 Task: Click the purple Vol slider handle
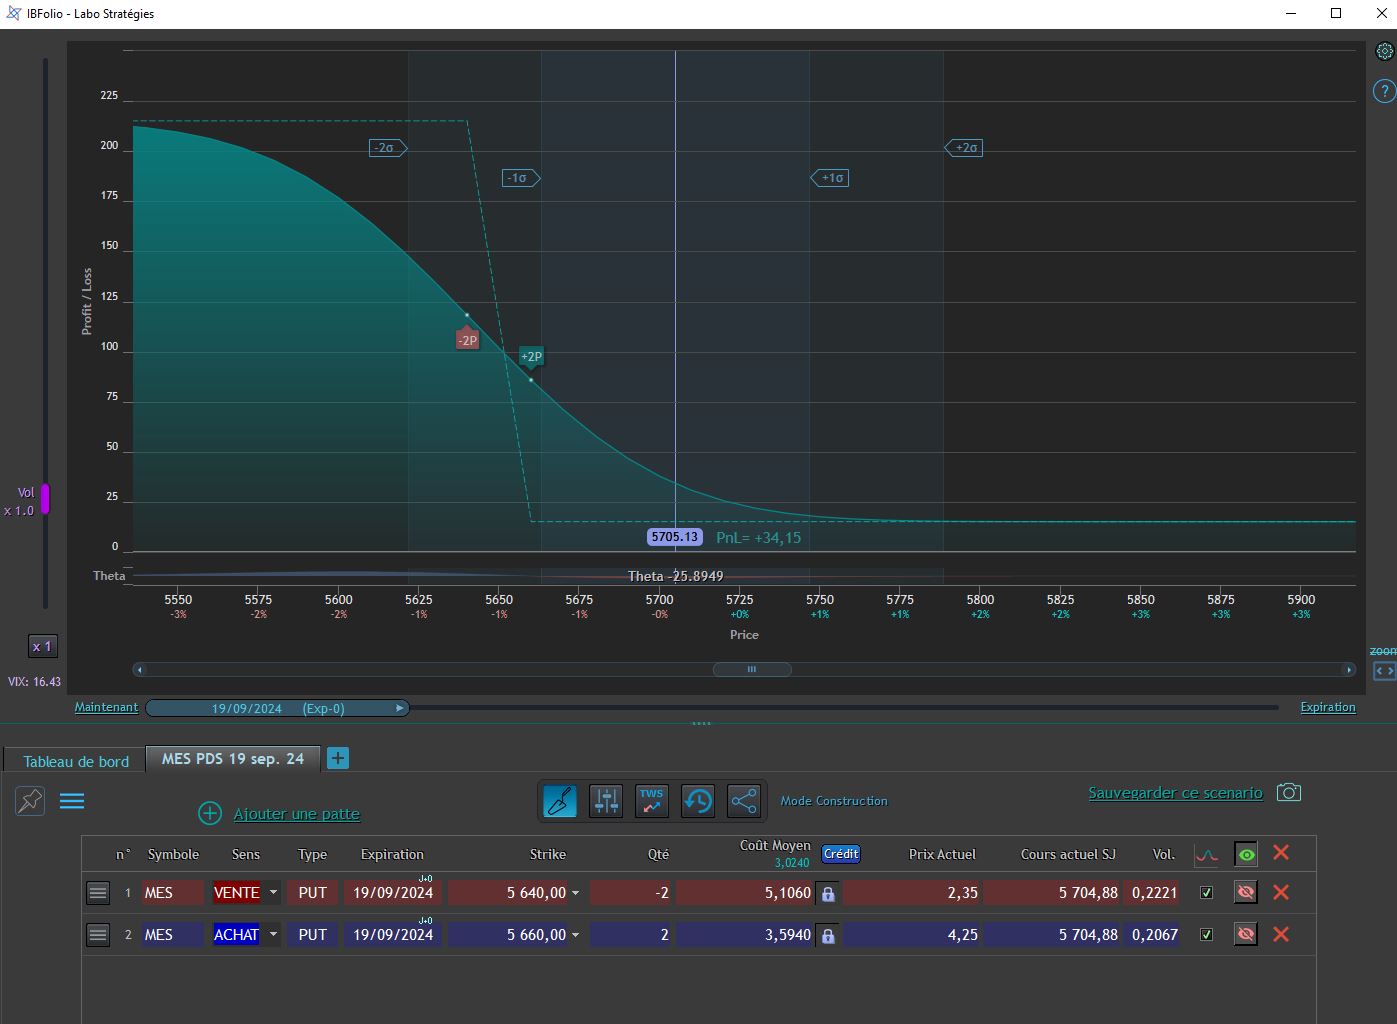click(x=45, y=498)
